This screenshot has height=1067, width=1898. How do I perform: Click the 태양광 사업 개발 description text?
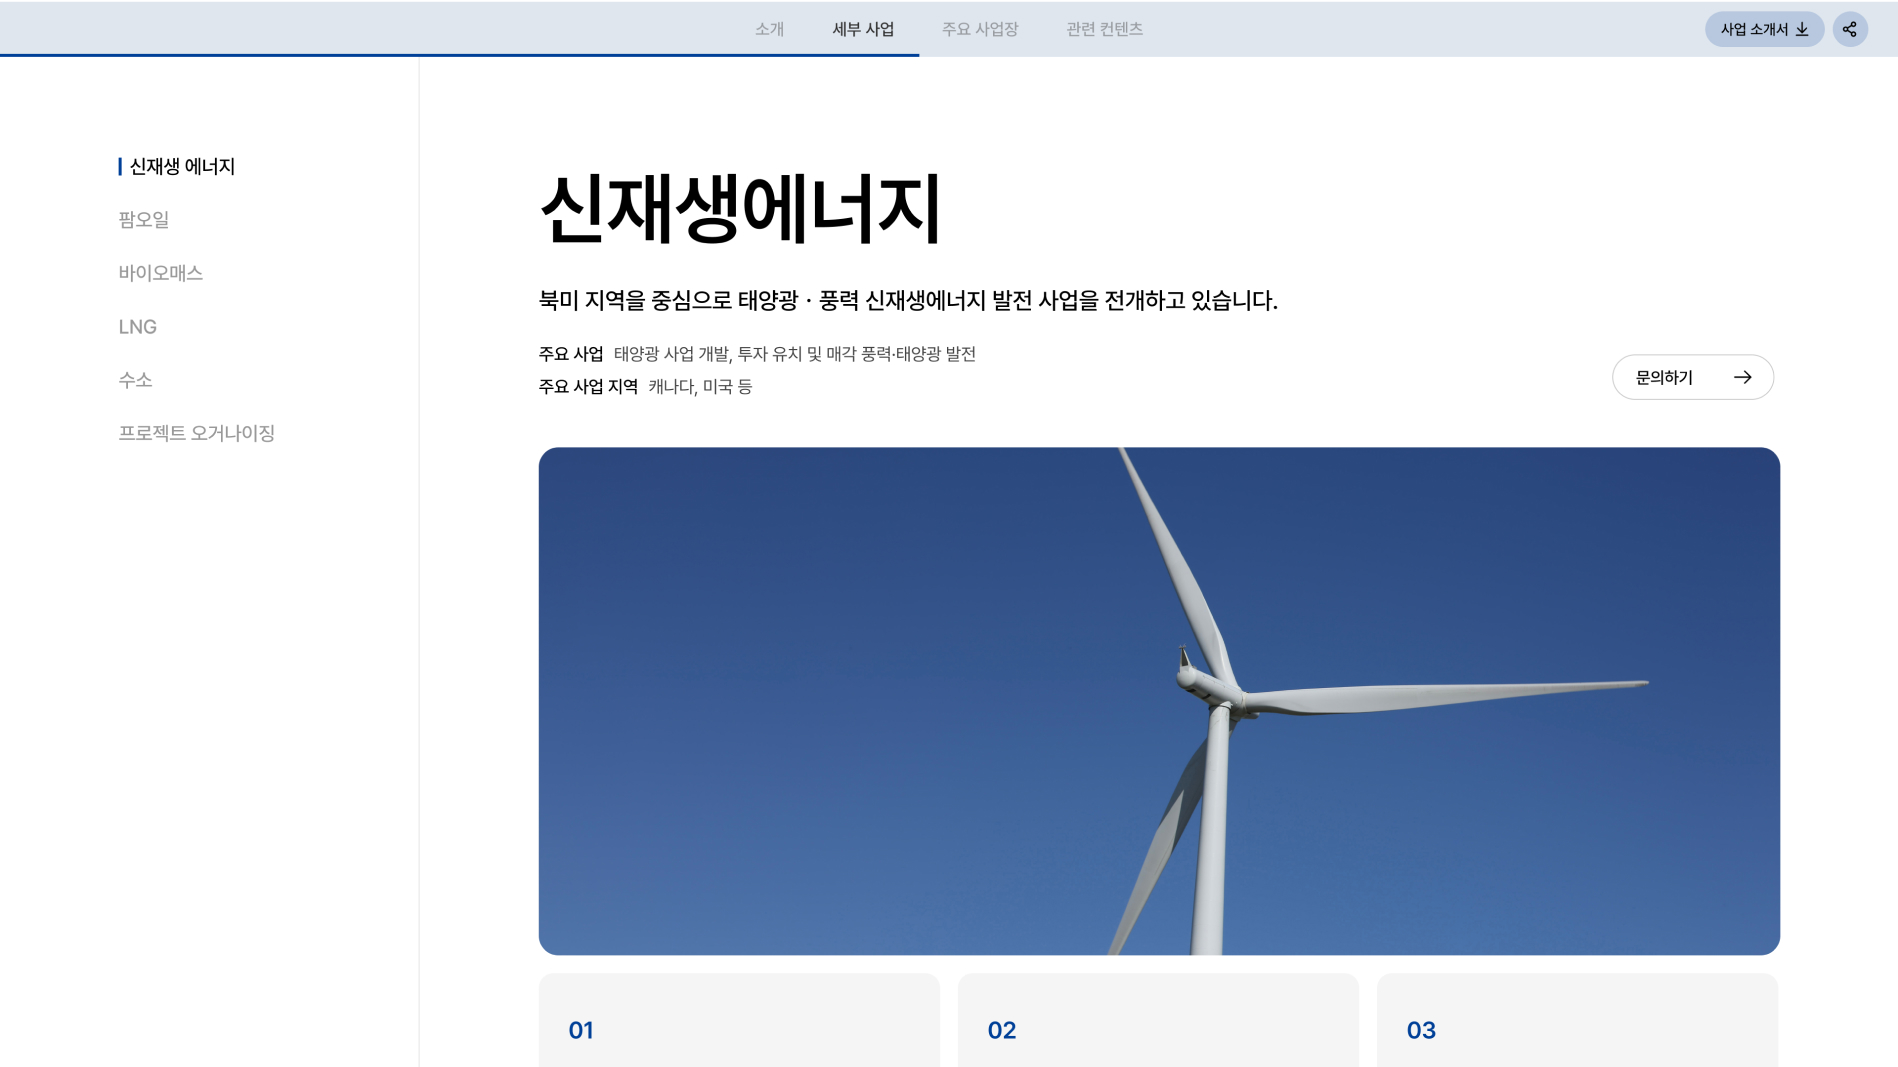(795, 354)
